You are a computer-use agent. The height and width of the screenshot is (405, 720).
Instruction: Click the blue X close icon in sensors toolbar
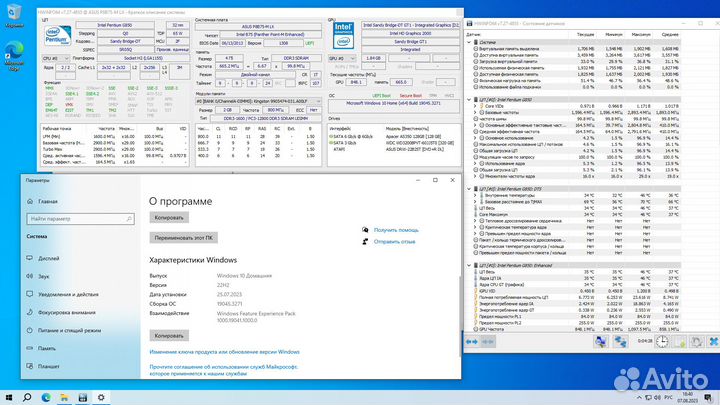tap(714, 342)
